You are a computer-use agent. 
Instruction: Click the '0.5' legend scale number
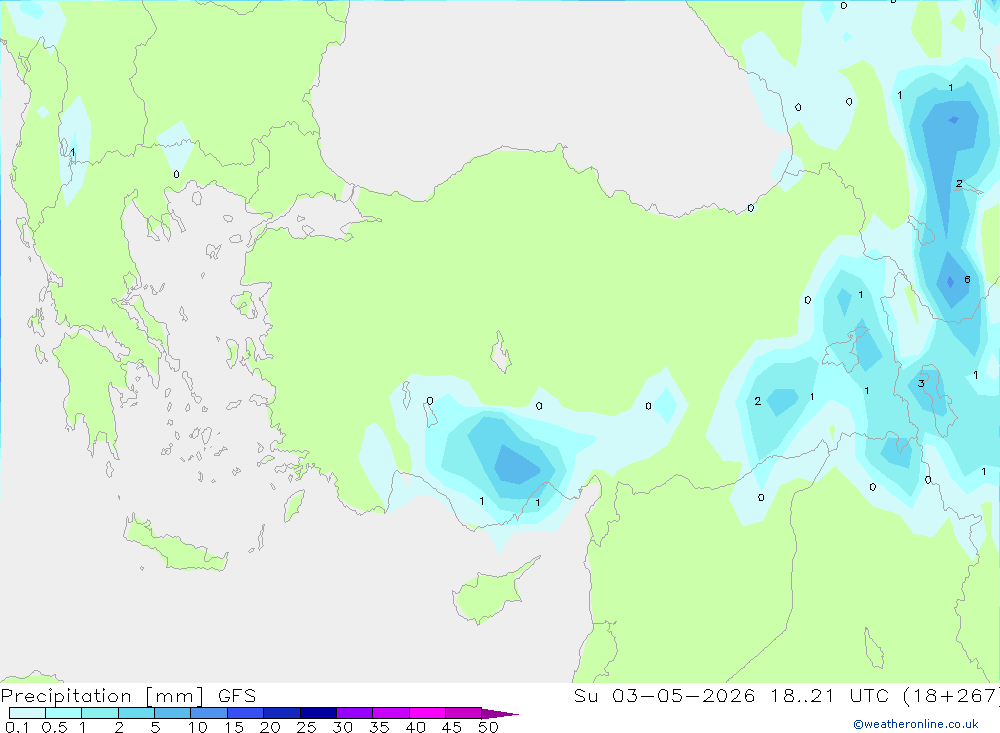coord(54,727)
